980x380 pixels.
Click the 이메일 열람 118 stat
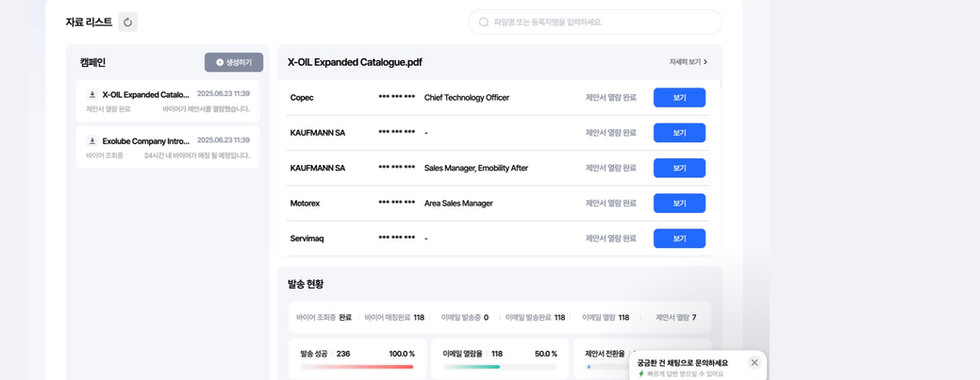tap(606, 318)
